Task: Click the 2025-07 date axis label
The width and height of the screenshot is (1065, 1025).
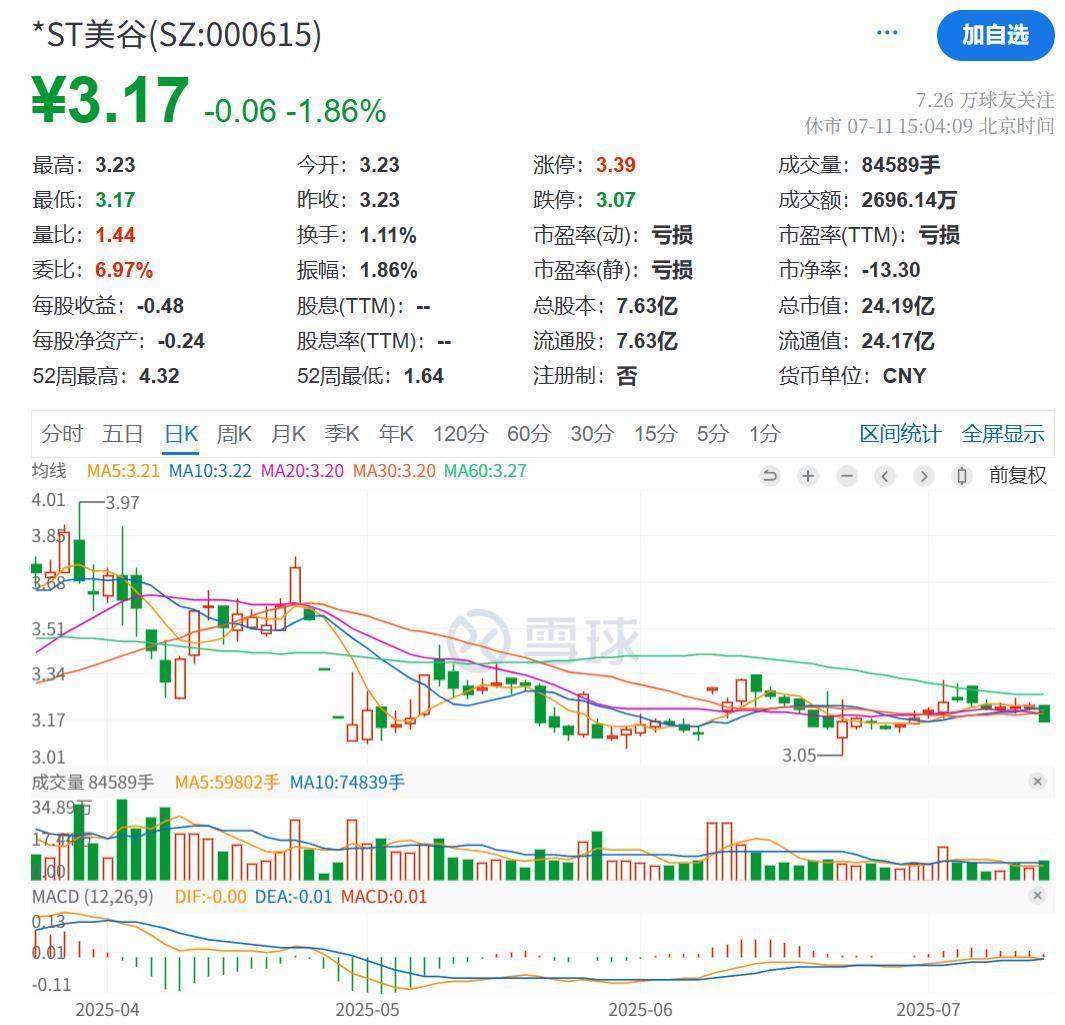Action: (928, 1009)
